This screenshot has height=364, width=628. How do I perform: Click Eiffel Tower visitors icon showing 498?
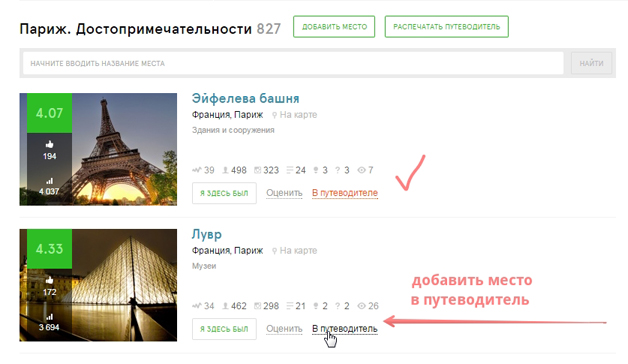click(225, 170)
